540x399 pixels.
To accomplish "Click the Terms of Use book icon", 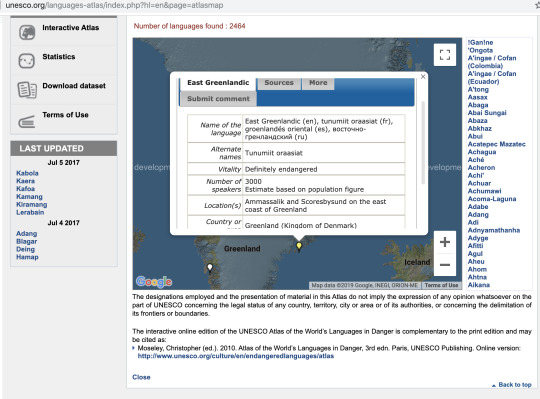I will [27, 122].
